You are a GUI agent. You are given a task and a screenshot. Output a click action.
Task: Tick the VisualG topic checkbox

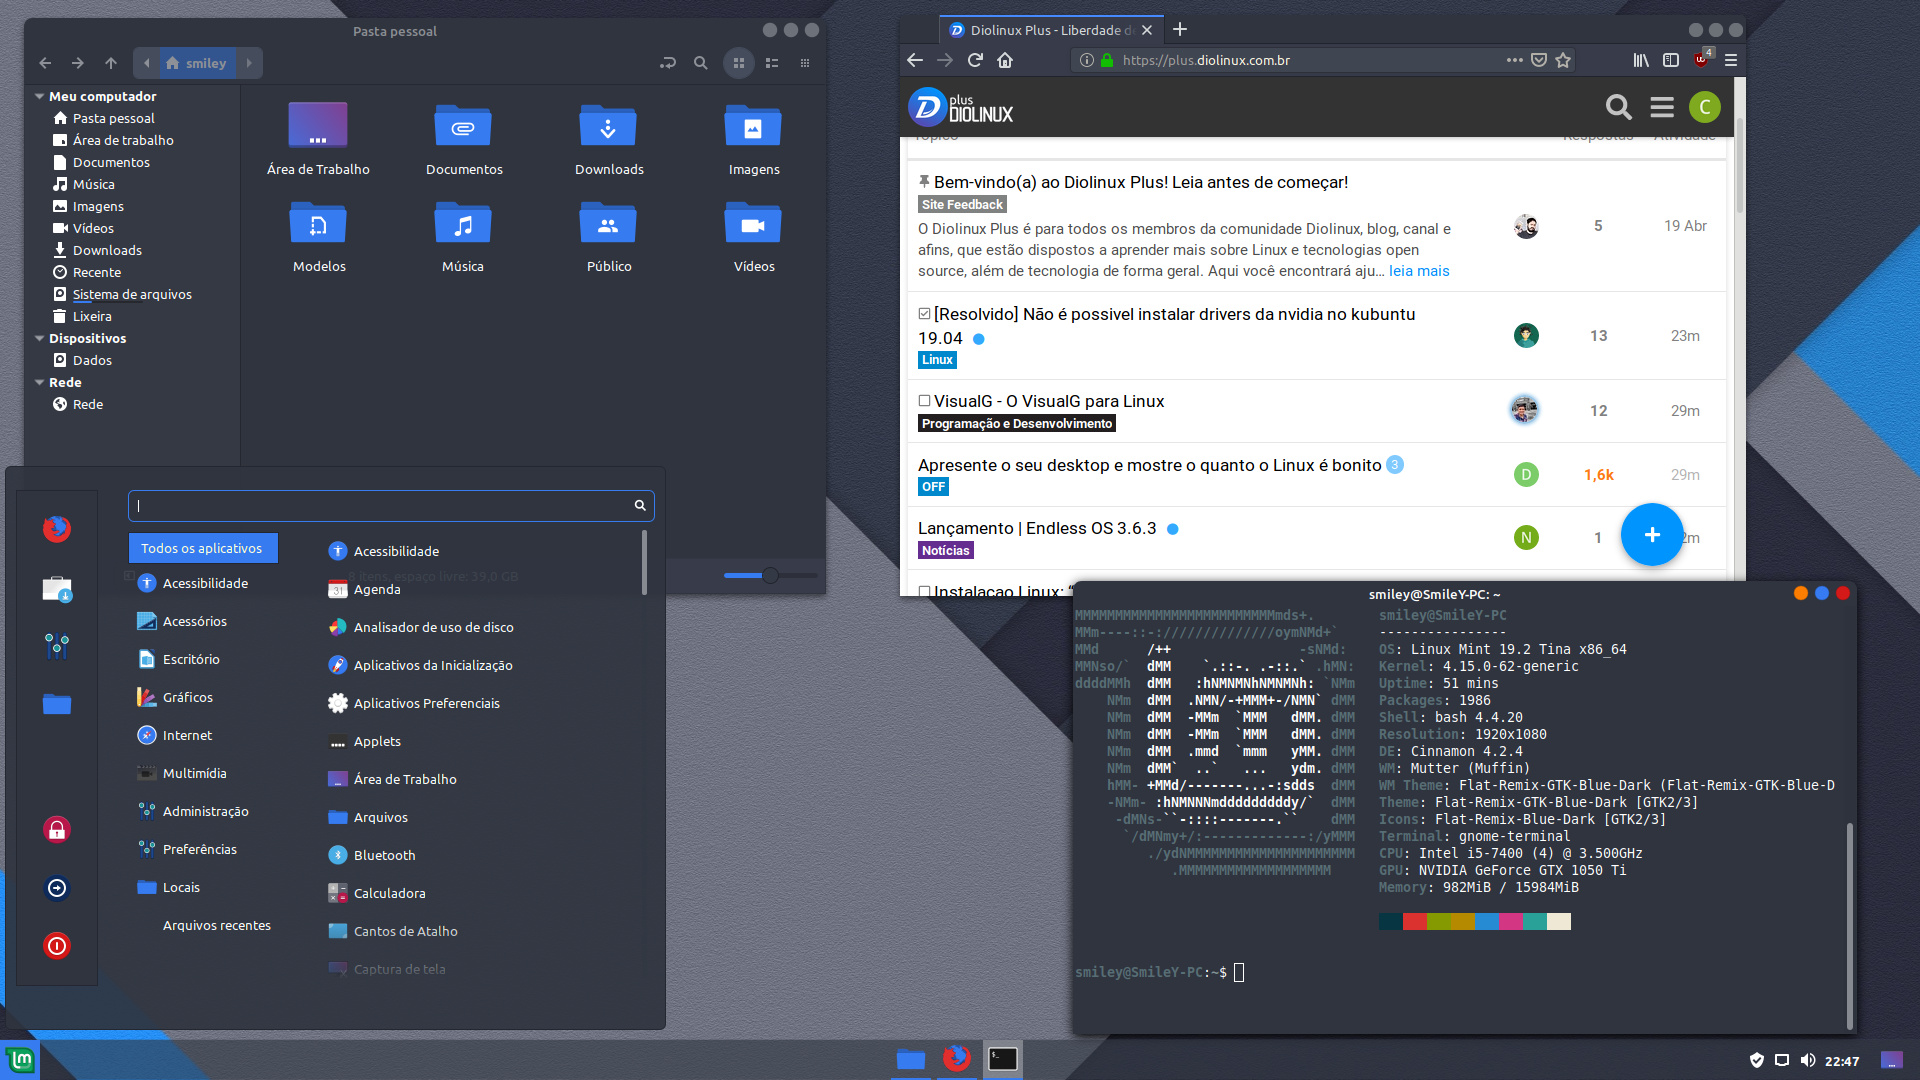coord(924,401)
